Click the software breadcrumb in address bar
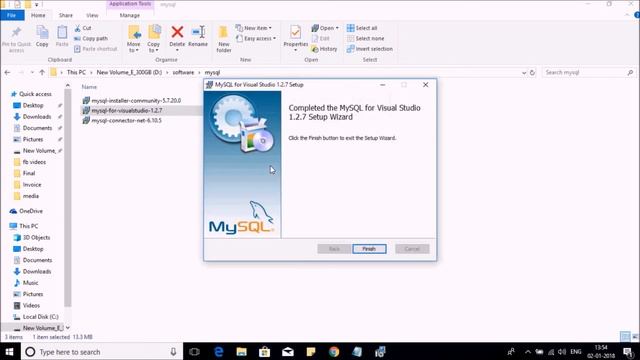 [x=183, y=72]
